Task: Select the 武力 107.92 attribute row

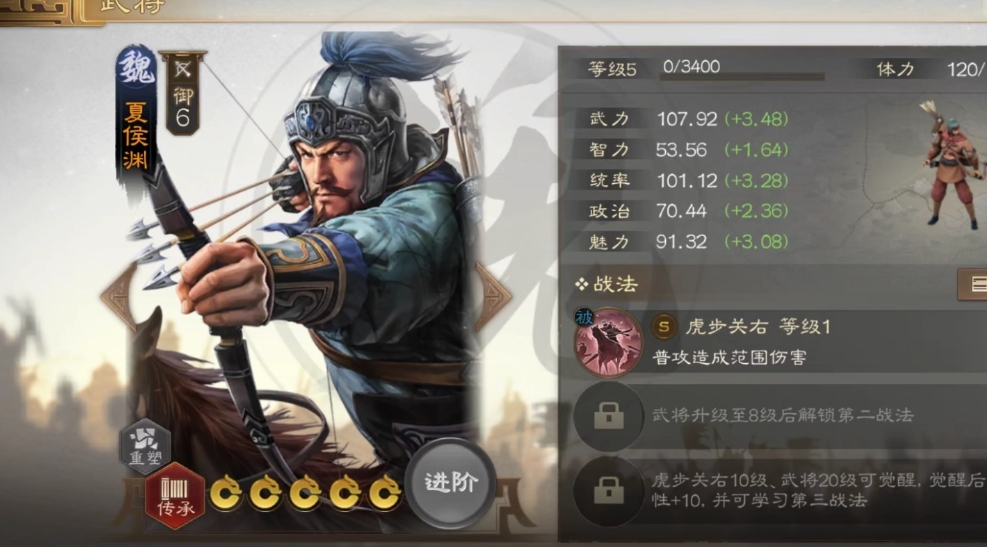Action: coord(688,119)
